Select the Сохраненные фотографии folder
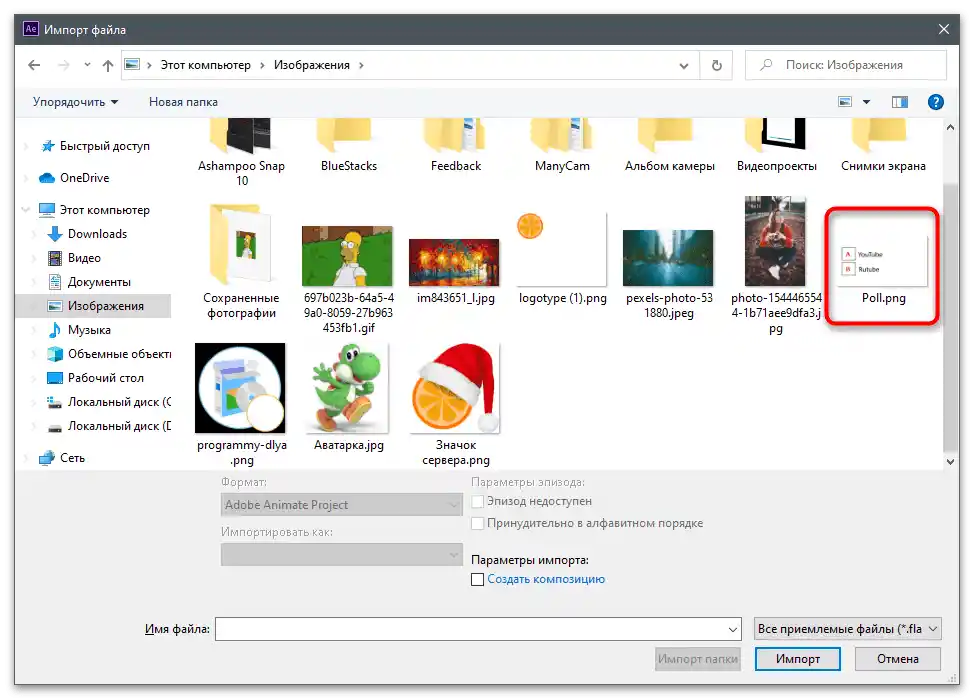The image size is (974, 699). click(x=242, y=261)
